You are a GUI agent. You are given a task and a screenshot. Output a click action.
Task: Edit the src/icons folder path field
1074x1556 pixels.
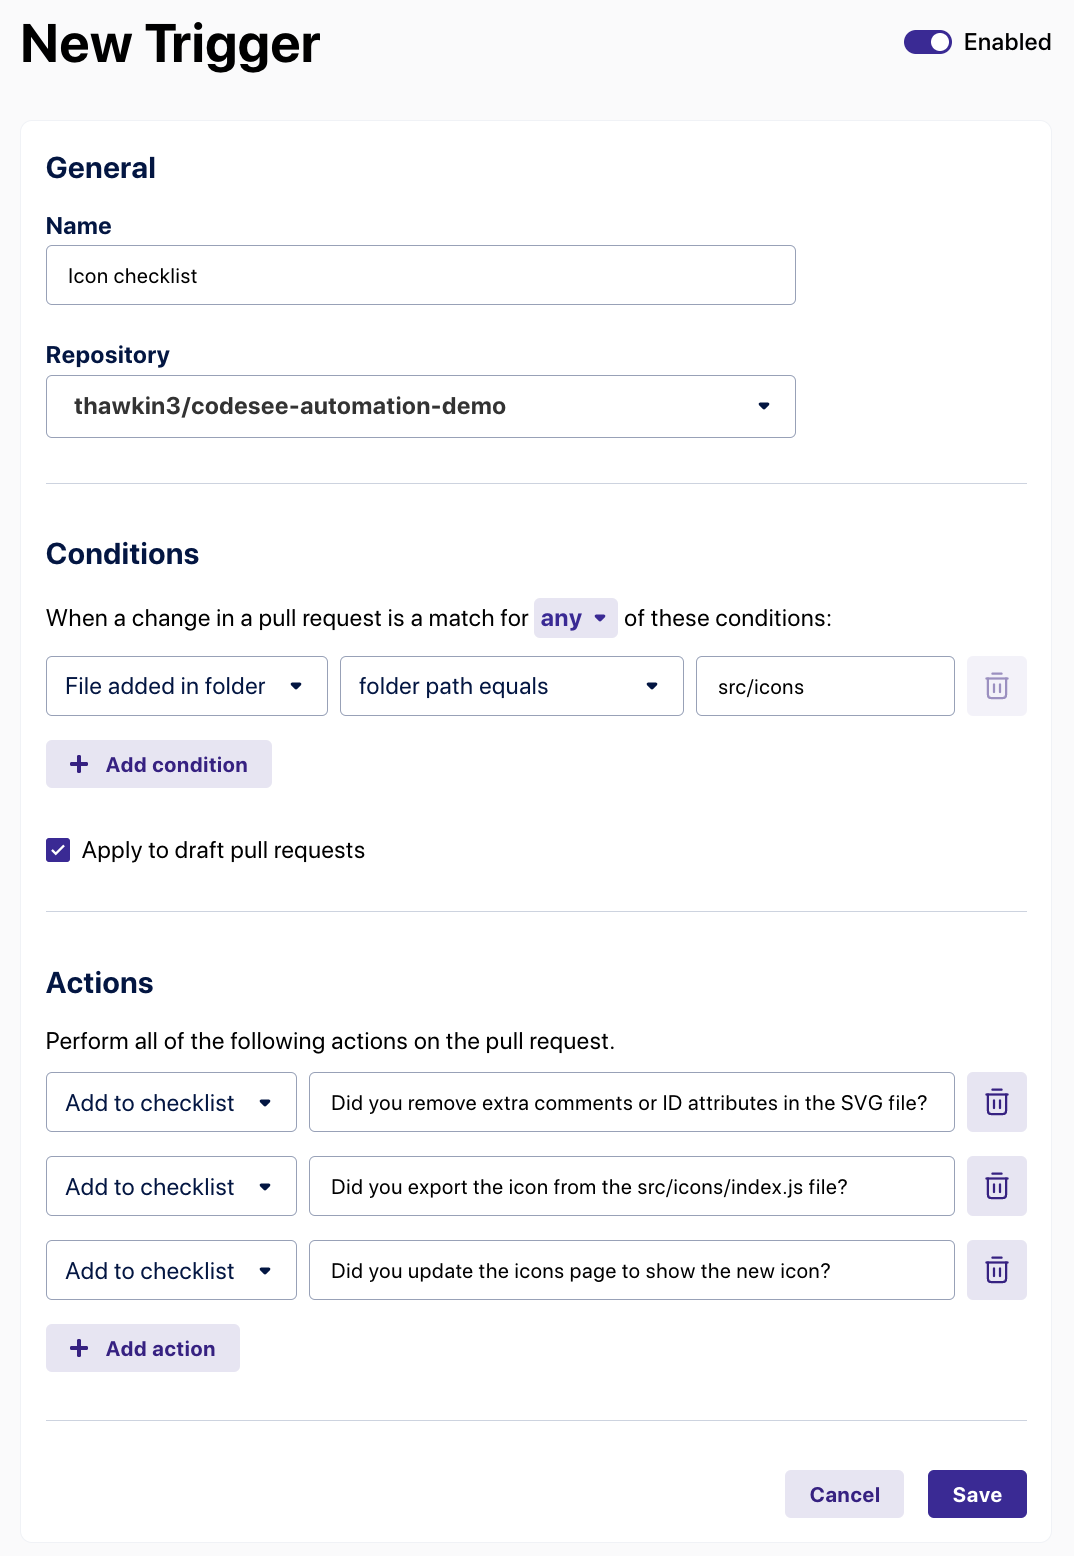(824, 686)
